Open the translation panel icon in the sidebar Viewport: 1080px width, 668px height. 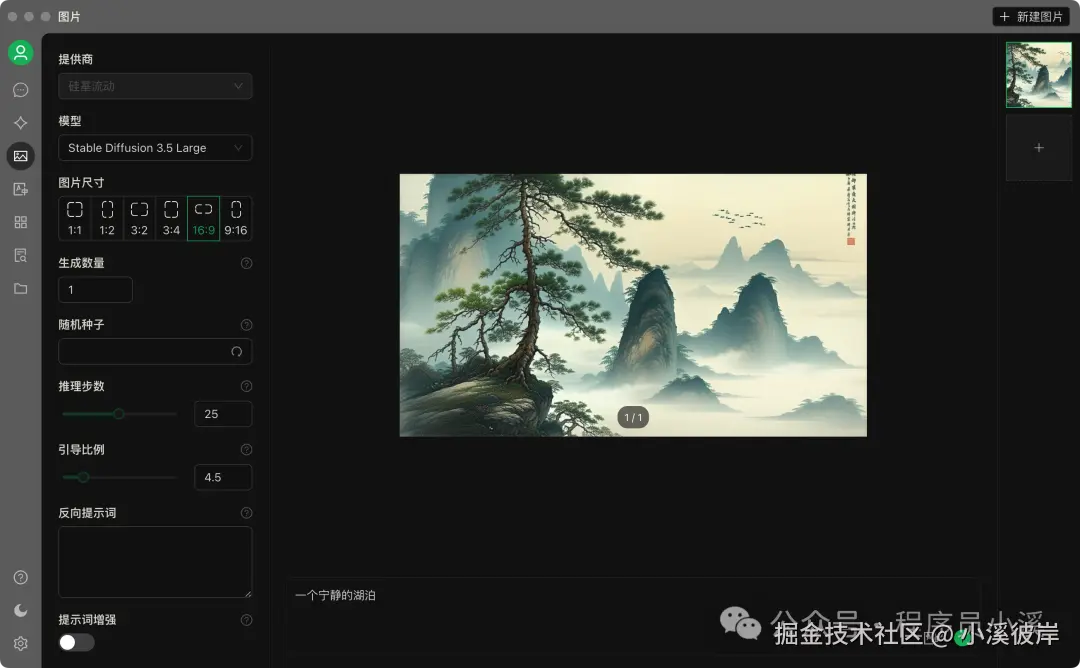(x=21, y=189)
